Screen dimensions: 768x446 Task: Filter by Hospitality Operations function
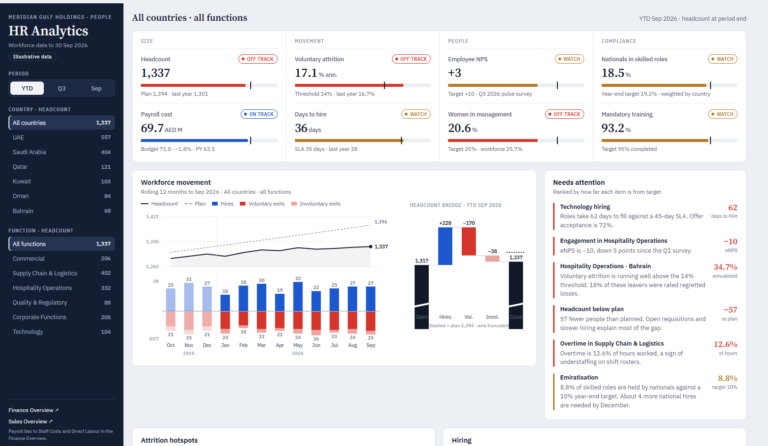click(x=62, y=288)
